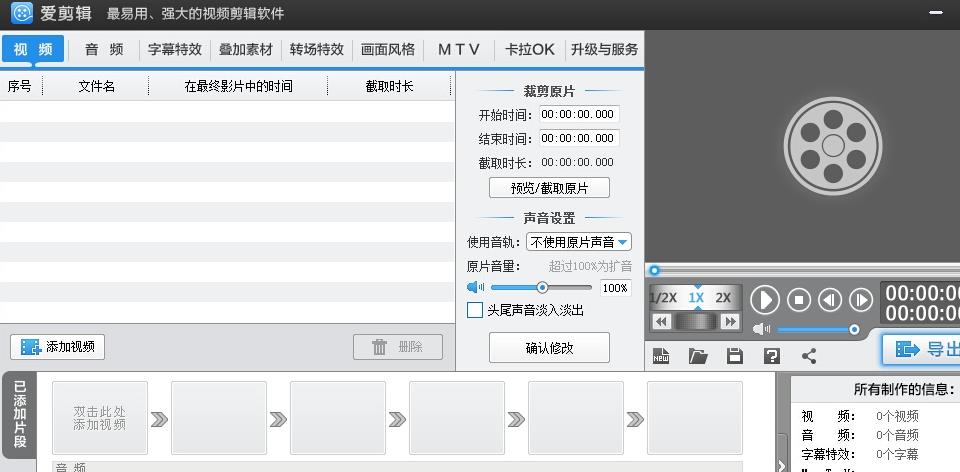Step to the previous frame
Image resolution: width=960 pixels, height=472 pixels.
pyautogui.click(x=830, y=300)
